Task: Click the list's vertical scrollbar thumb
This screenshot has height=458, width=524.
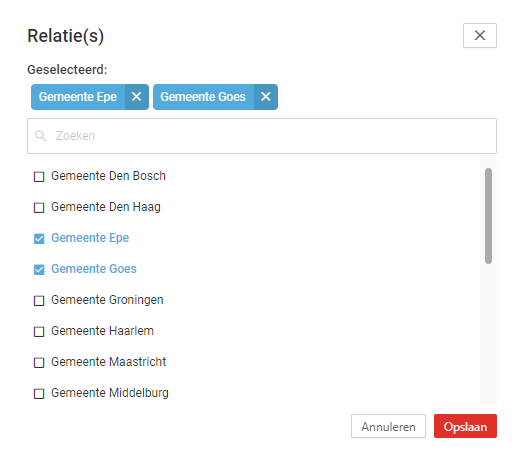Action: coord(488,216)
